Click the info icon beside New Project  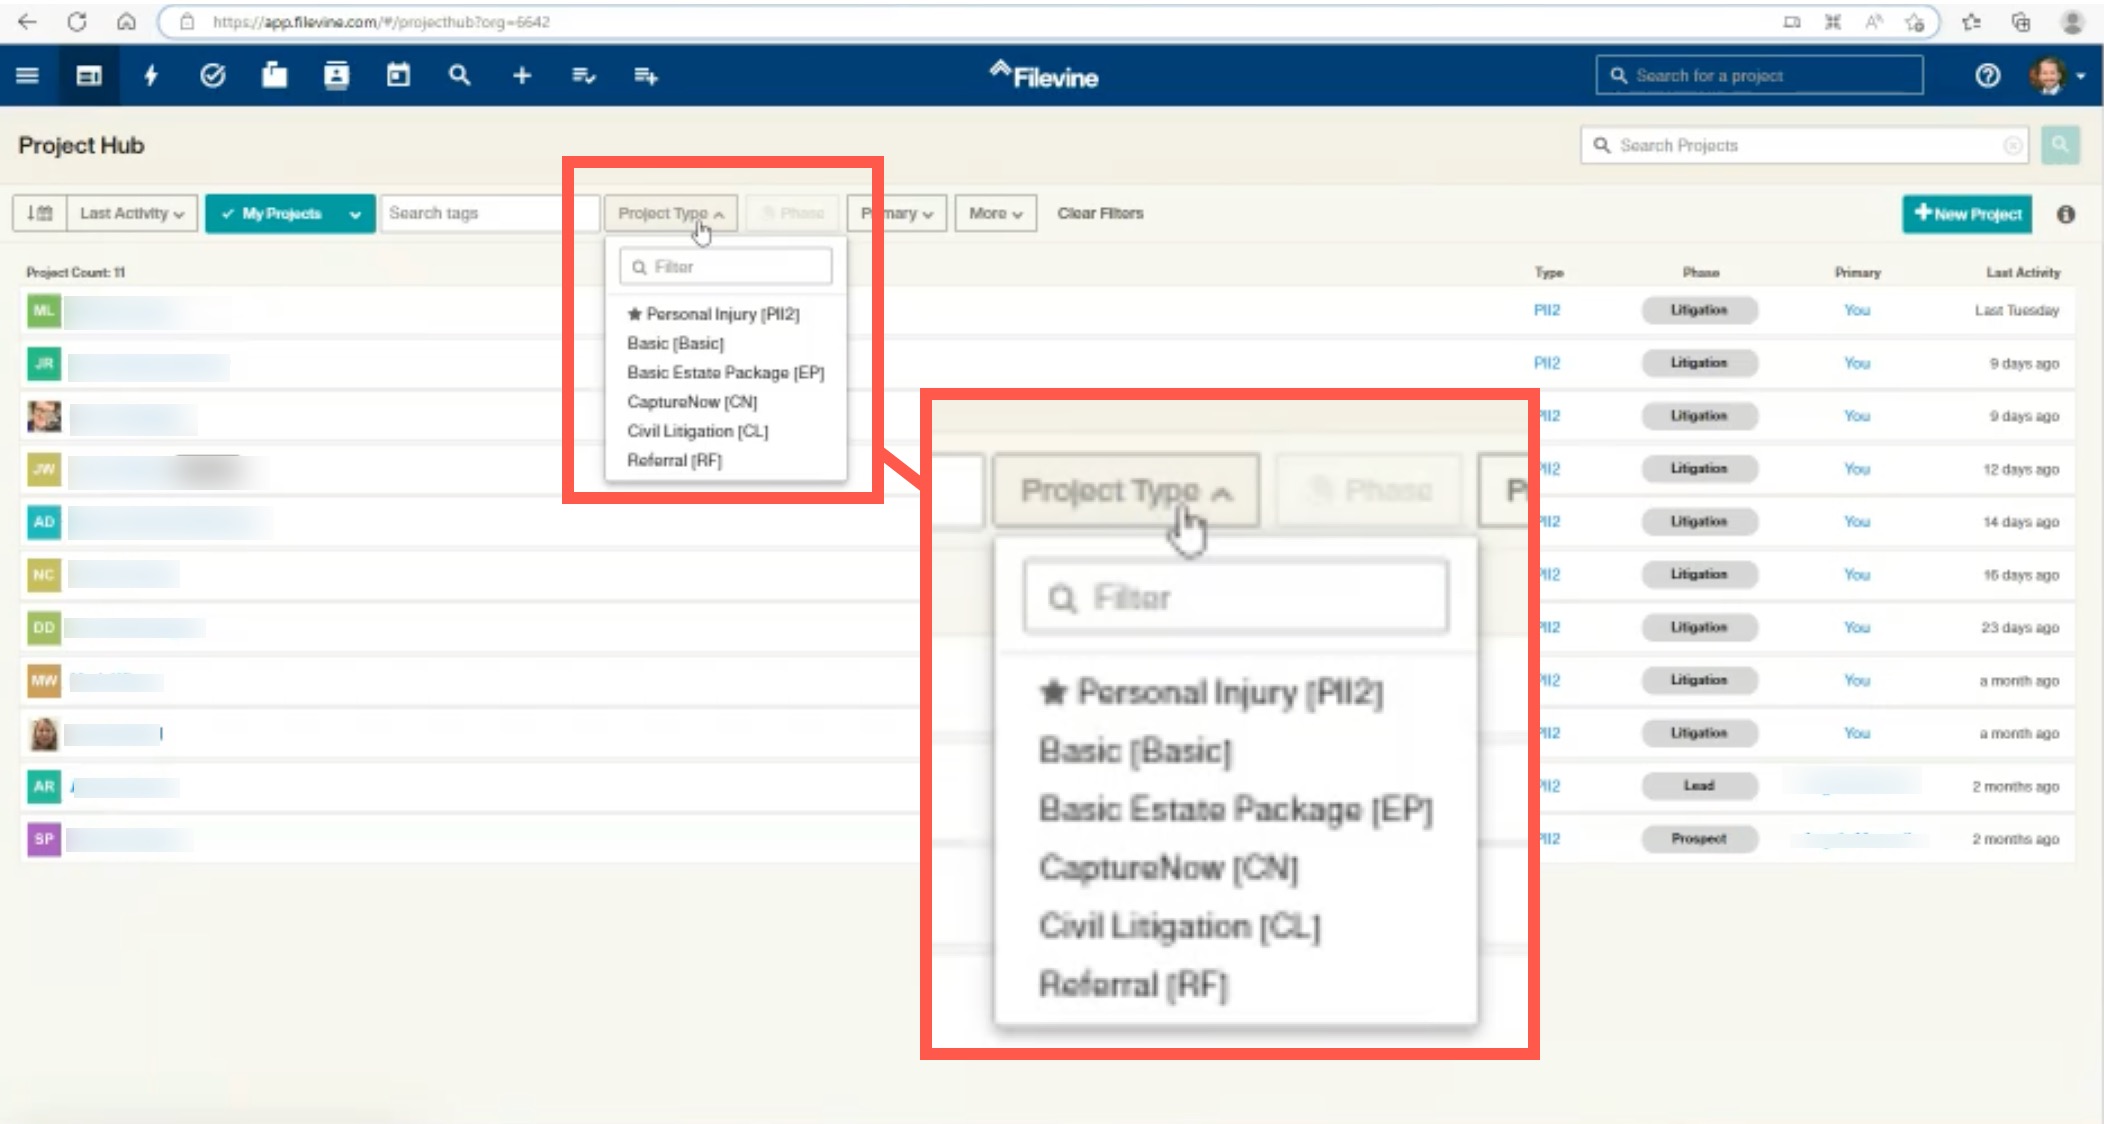(x=2066, y=214)
